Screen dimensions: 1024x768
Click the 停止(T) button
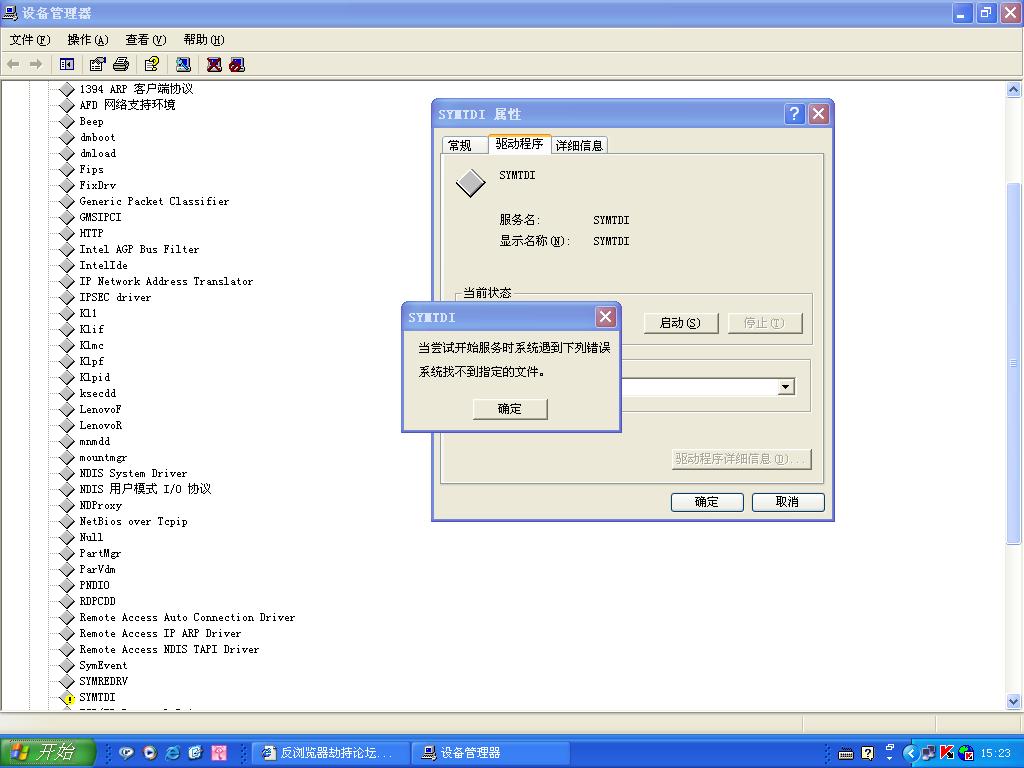coord(764,323)
